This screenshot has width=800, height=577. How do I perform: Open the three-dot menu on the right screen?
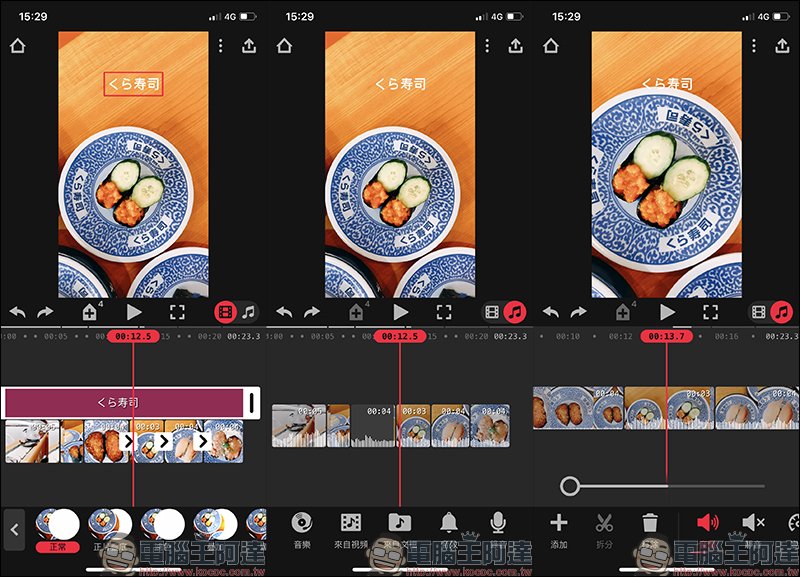coord(754,46)
